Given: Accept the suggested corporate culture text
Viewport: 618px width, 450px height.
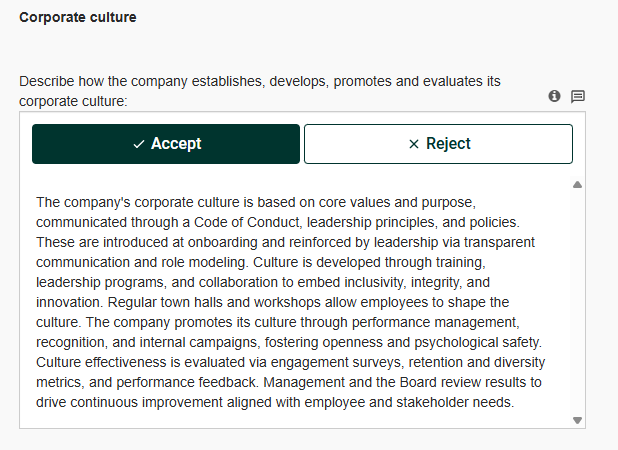Looking at the screenshot, I should pos(166,144).
